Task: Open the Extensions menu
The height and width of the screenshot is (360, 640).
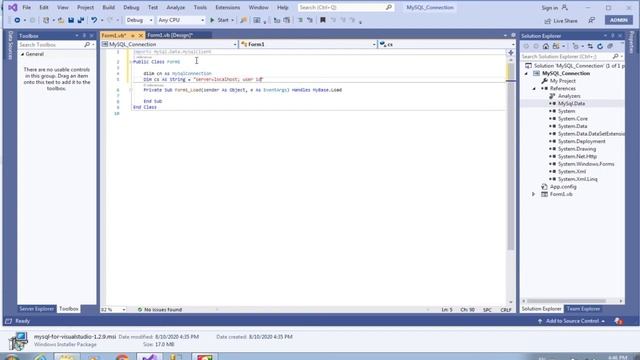Action: click(228, 7)
